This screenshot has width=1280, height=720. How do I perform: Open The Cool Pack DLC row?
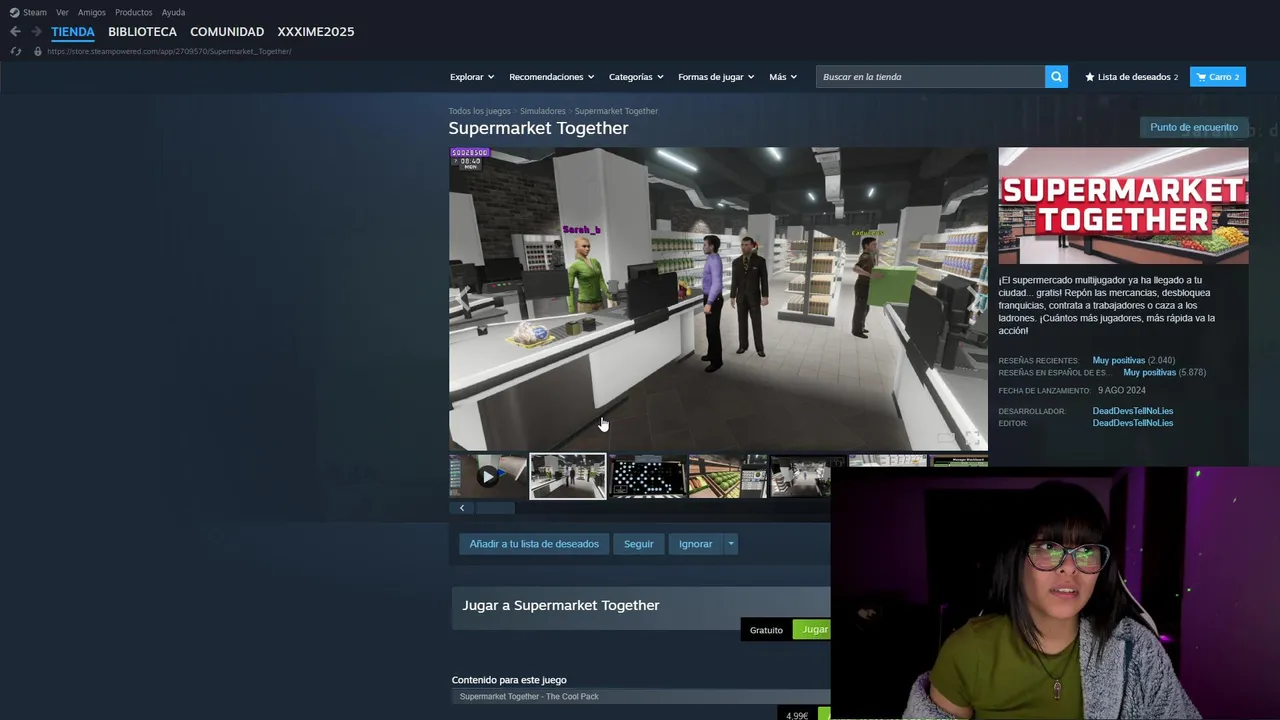click(641, 697)
